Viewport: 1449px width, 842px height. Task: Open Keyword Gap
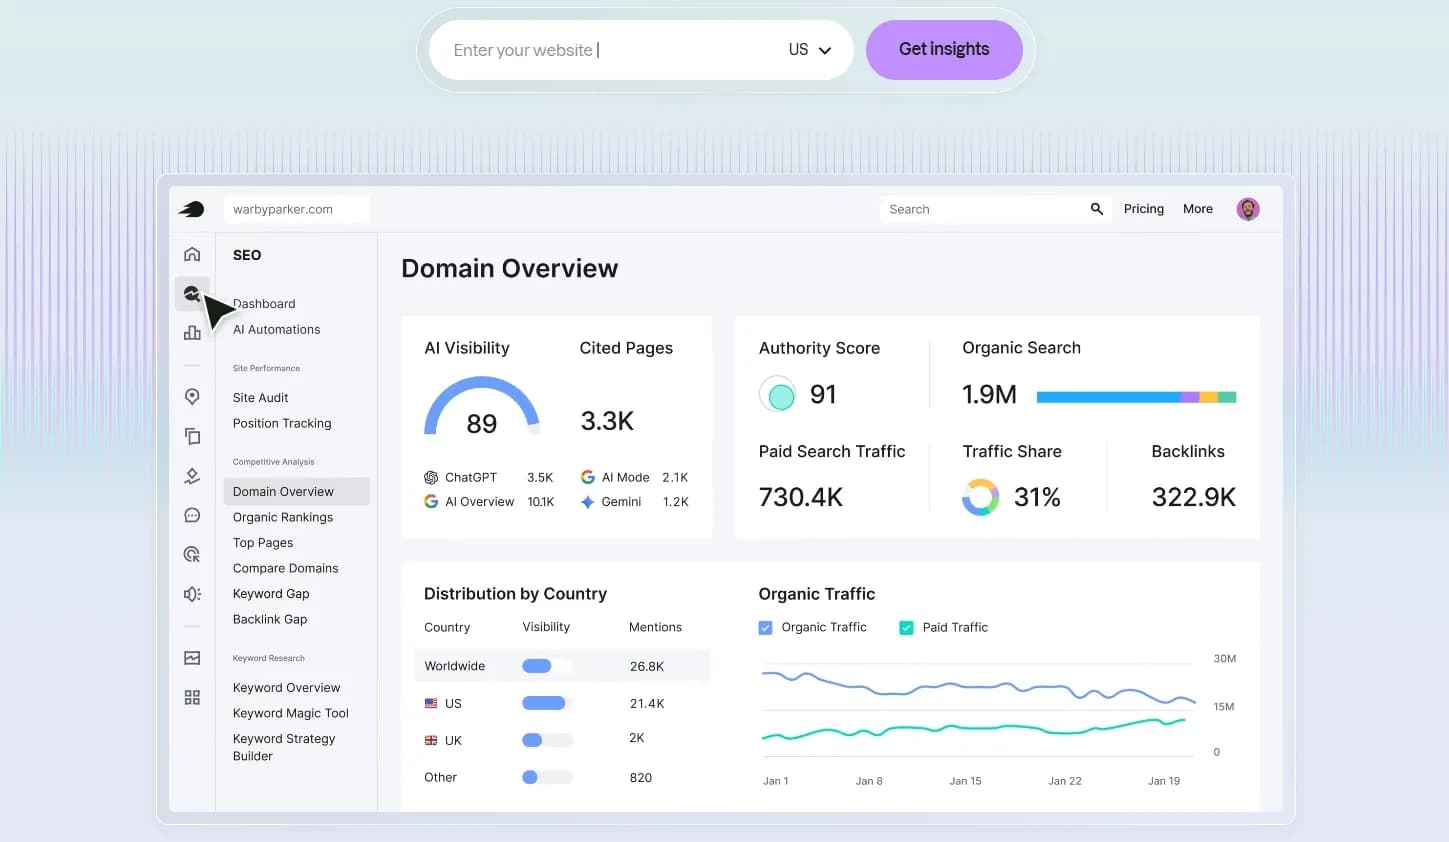tap(271, 594)
